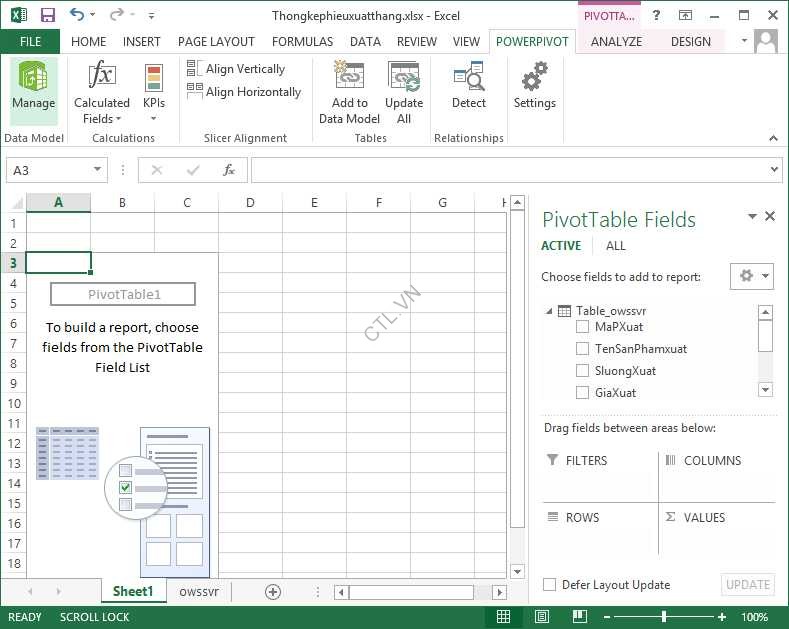This screenshot has height=629, width=789.
Task: Open the owssvr sheet tab
Action: [199, 591]
